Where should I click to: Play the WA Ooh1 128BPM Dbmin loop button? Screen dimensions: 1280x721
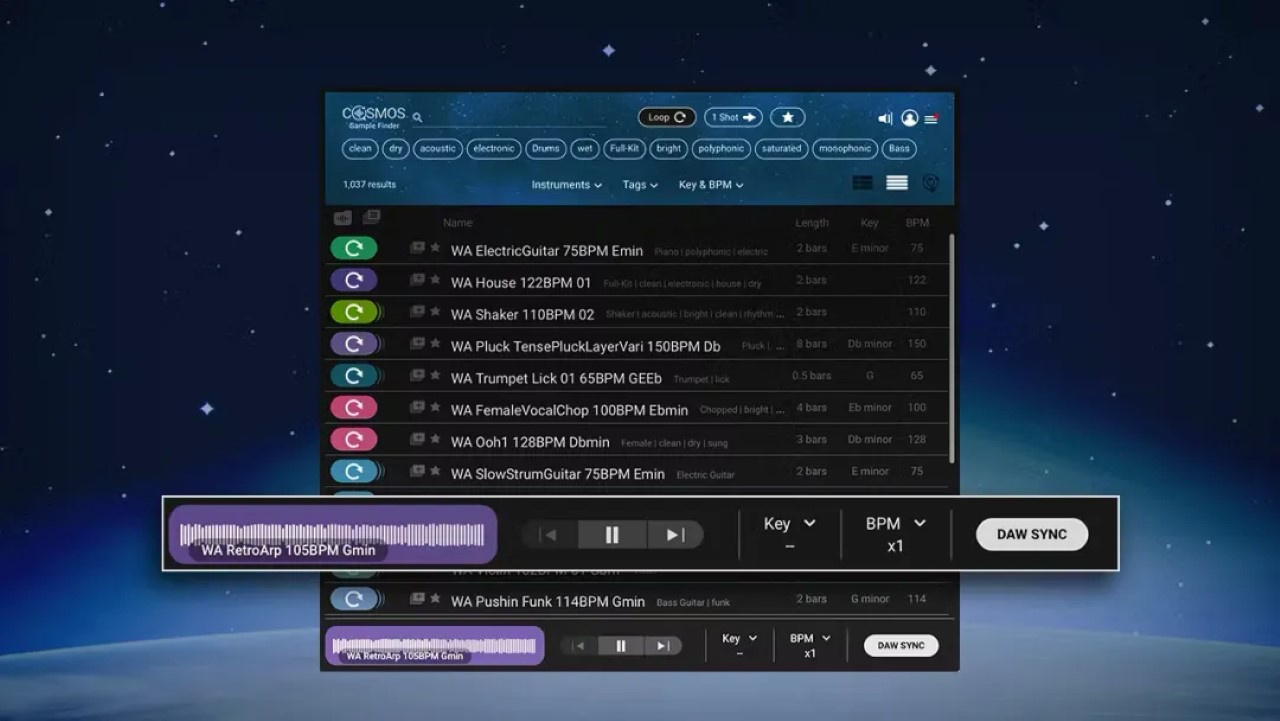point(354,440)
